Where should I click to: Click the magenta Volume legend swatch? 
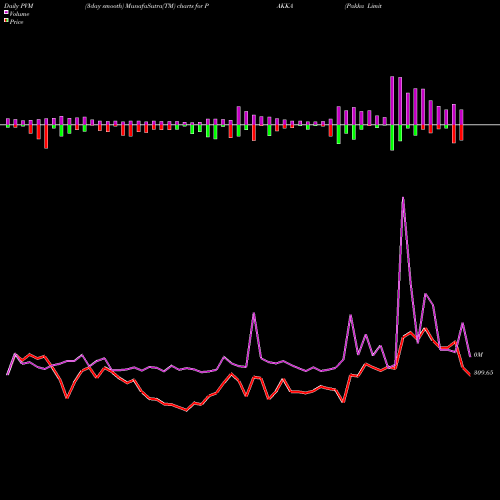coord(6,13)
